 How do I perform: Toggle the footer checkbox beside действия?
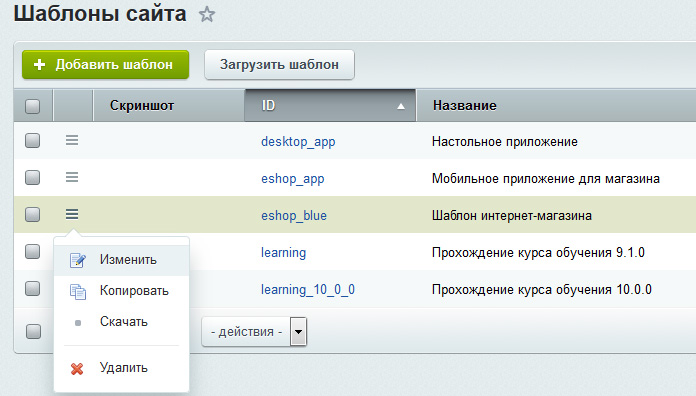tap(33, 331)
